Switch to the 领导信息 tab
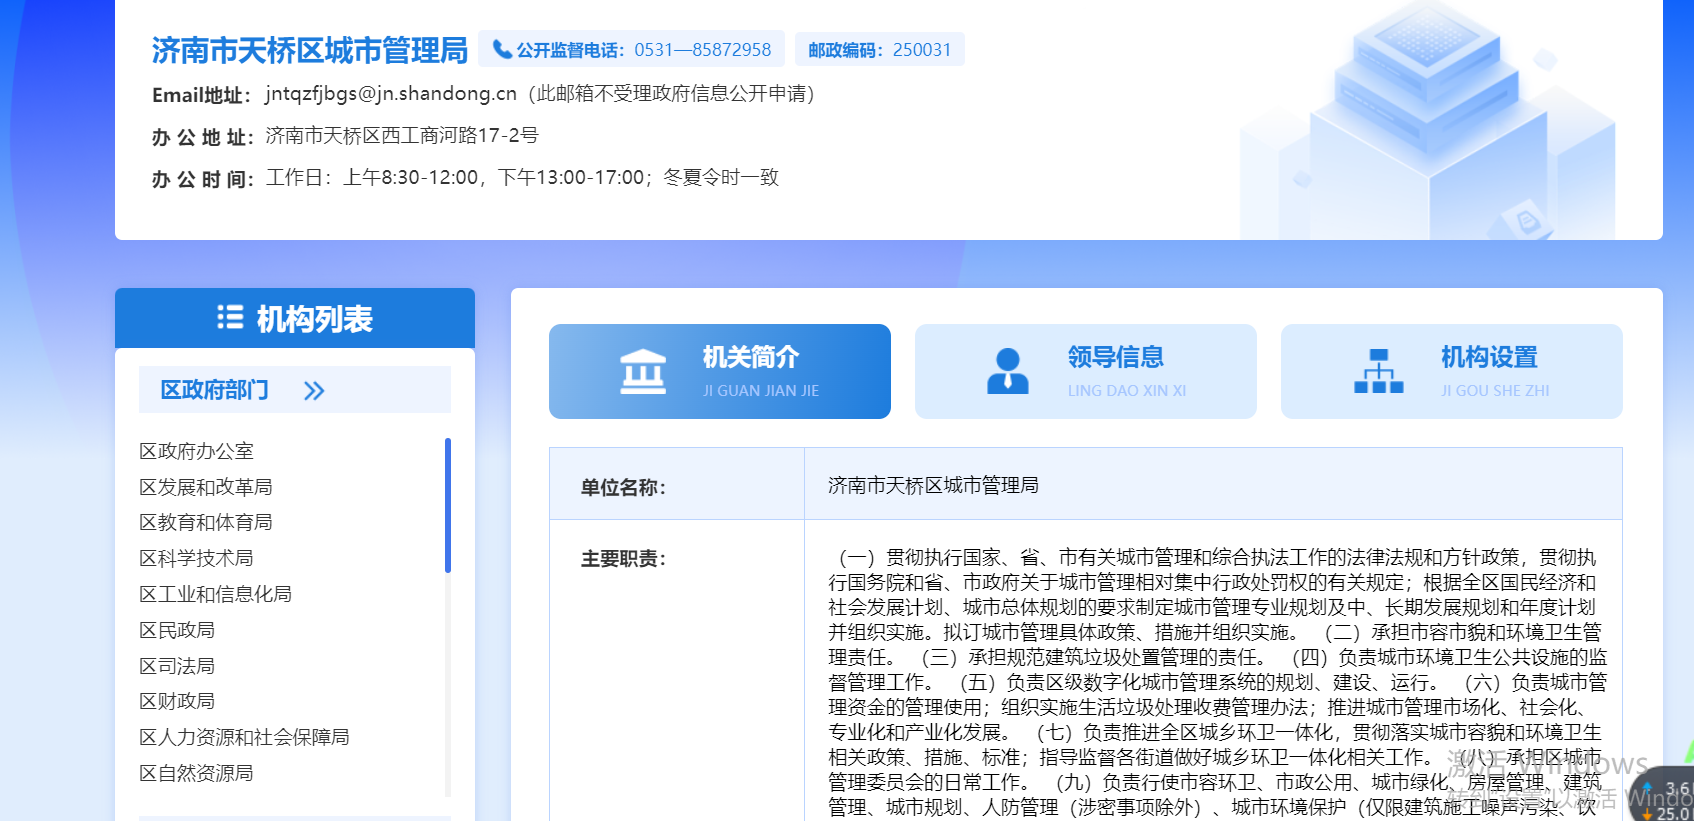 1086,371
